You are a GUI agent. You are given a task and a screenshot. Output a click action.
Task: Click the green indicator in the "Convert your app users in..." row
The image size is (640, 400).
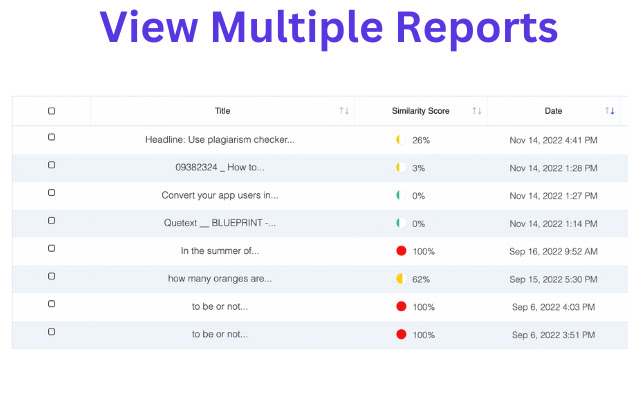coord(398,195)
